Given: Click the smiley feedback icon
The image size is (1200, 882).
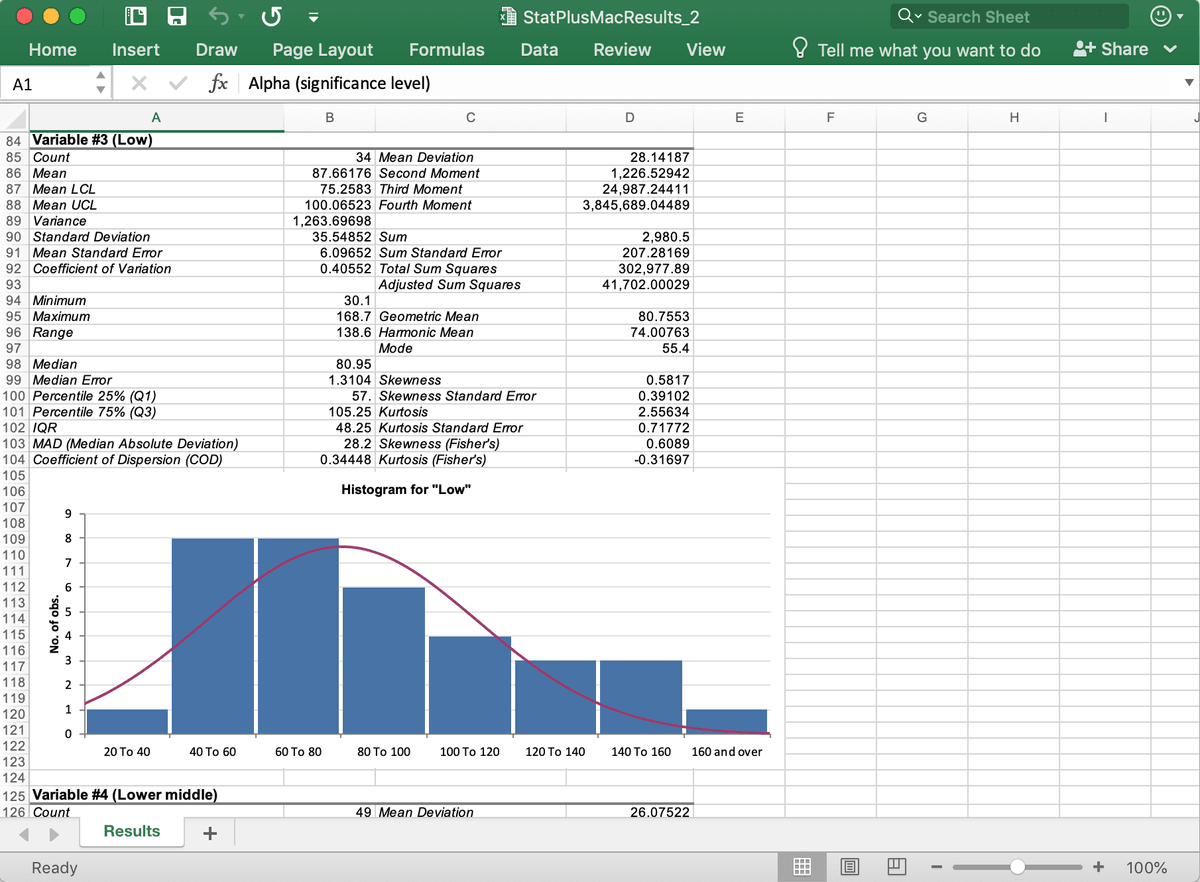Looking at the screenshot, I should 1159,17.
